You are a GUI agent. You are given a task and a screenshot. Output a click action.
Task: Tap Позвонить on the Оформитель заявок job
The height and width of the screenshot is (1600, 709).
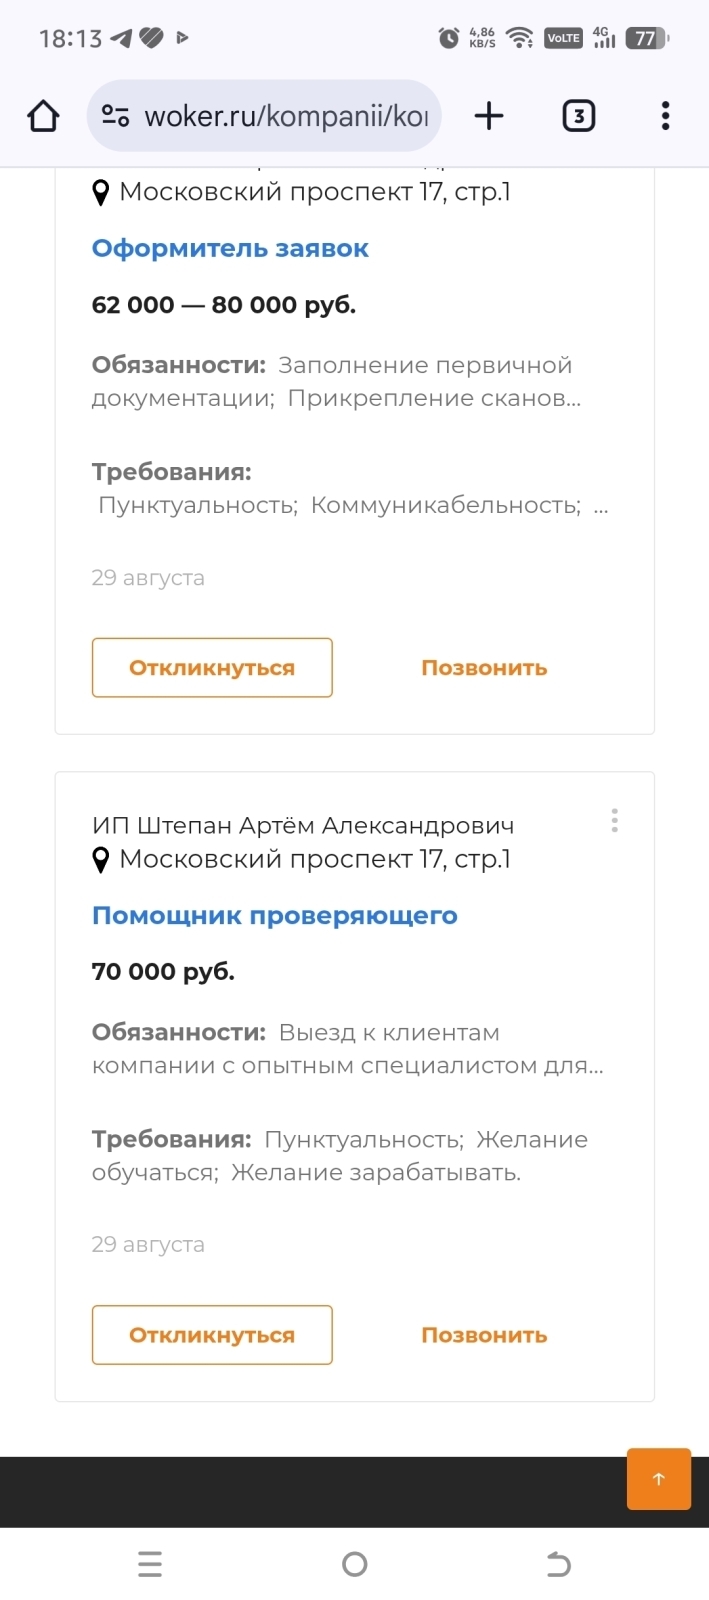[483, 667]
